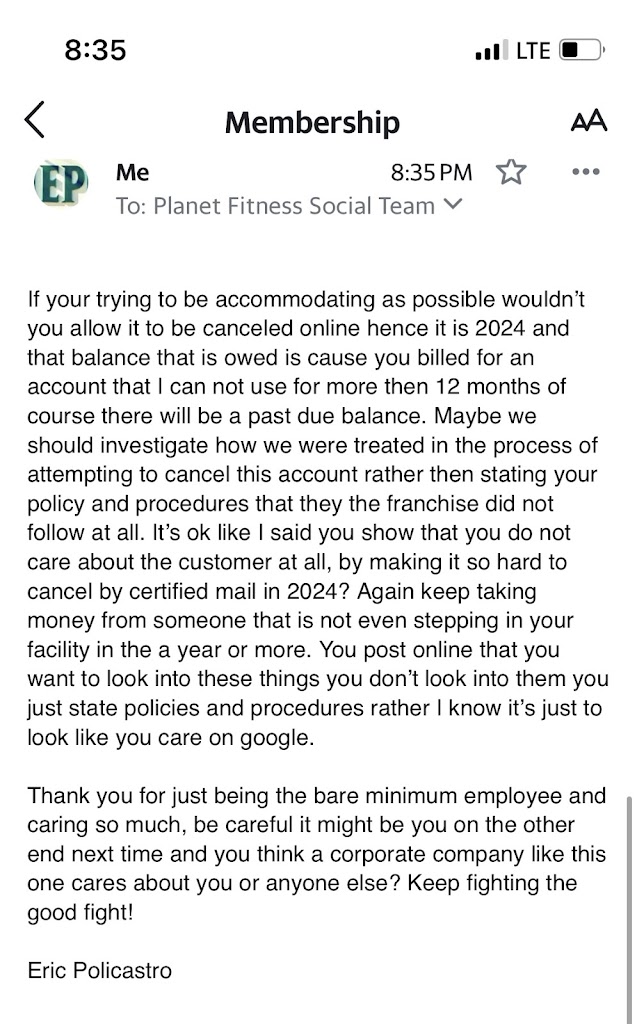The width and height of the screenshot is (637, 1024).
Task: Expand recipient details chevron
Action: click(x=453, y=205)
